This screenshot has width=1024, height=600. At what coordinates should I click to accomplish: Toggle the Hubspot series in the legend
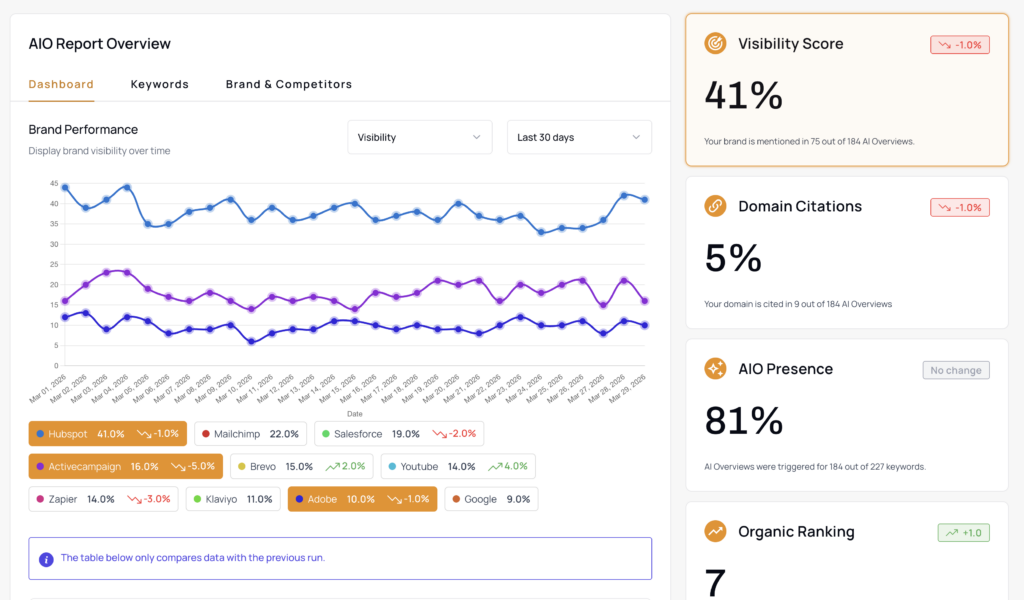coord(107,434)
